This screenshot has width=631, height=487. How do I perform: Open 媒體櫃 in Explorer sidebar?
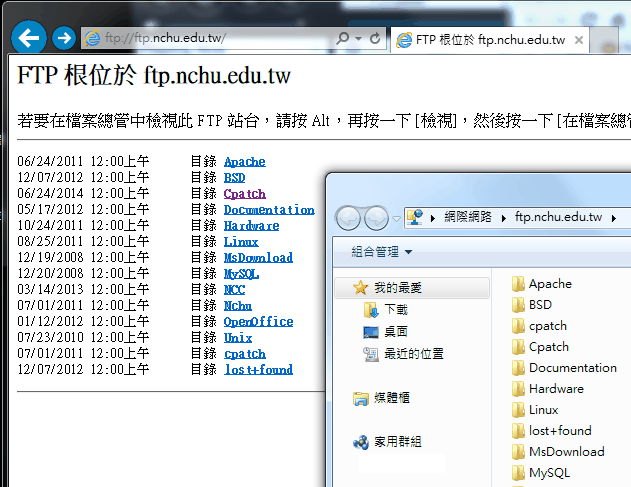coord(392,398)
